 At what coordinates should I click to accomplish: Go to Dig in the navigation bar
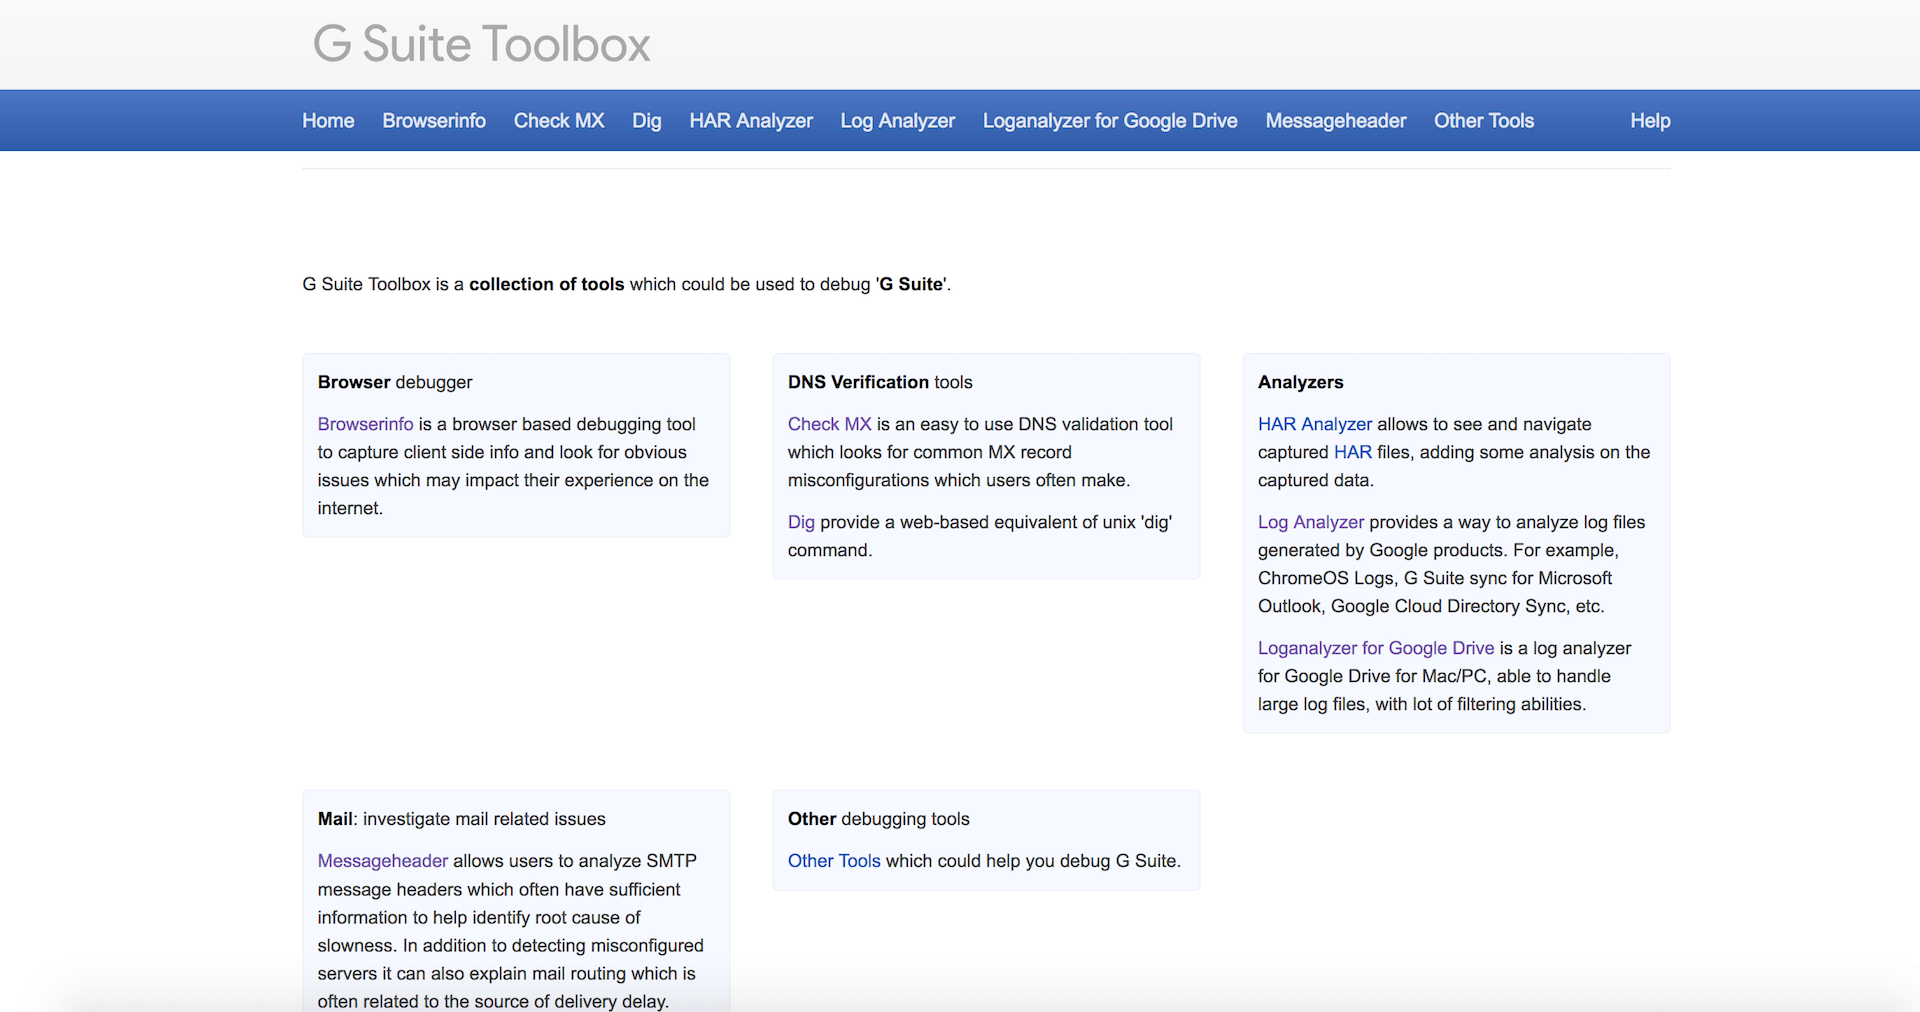point(646,121)
